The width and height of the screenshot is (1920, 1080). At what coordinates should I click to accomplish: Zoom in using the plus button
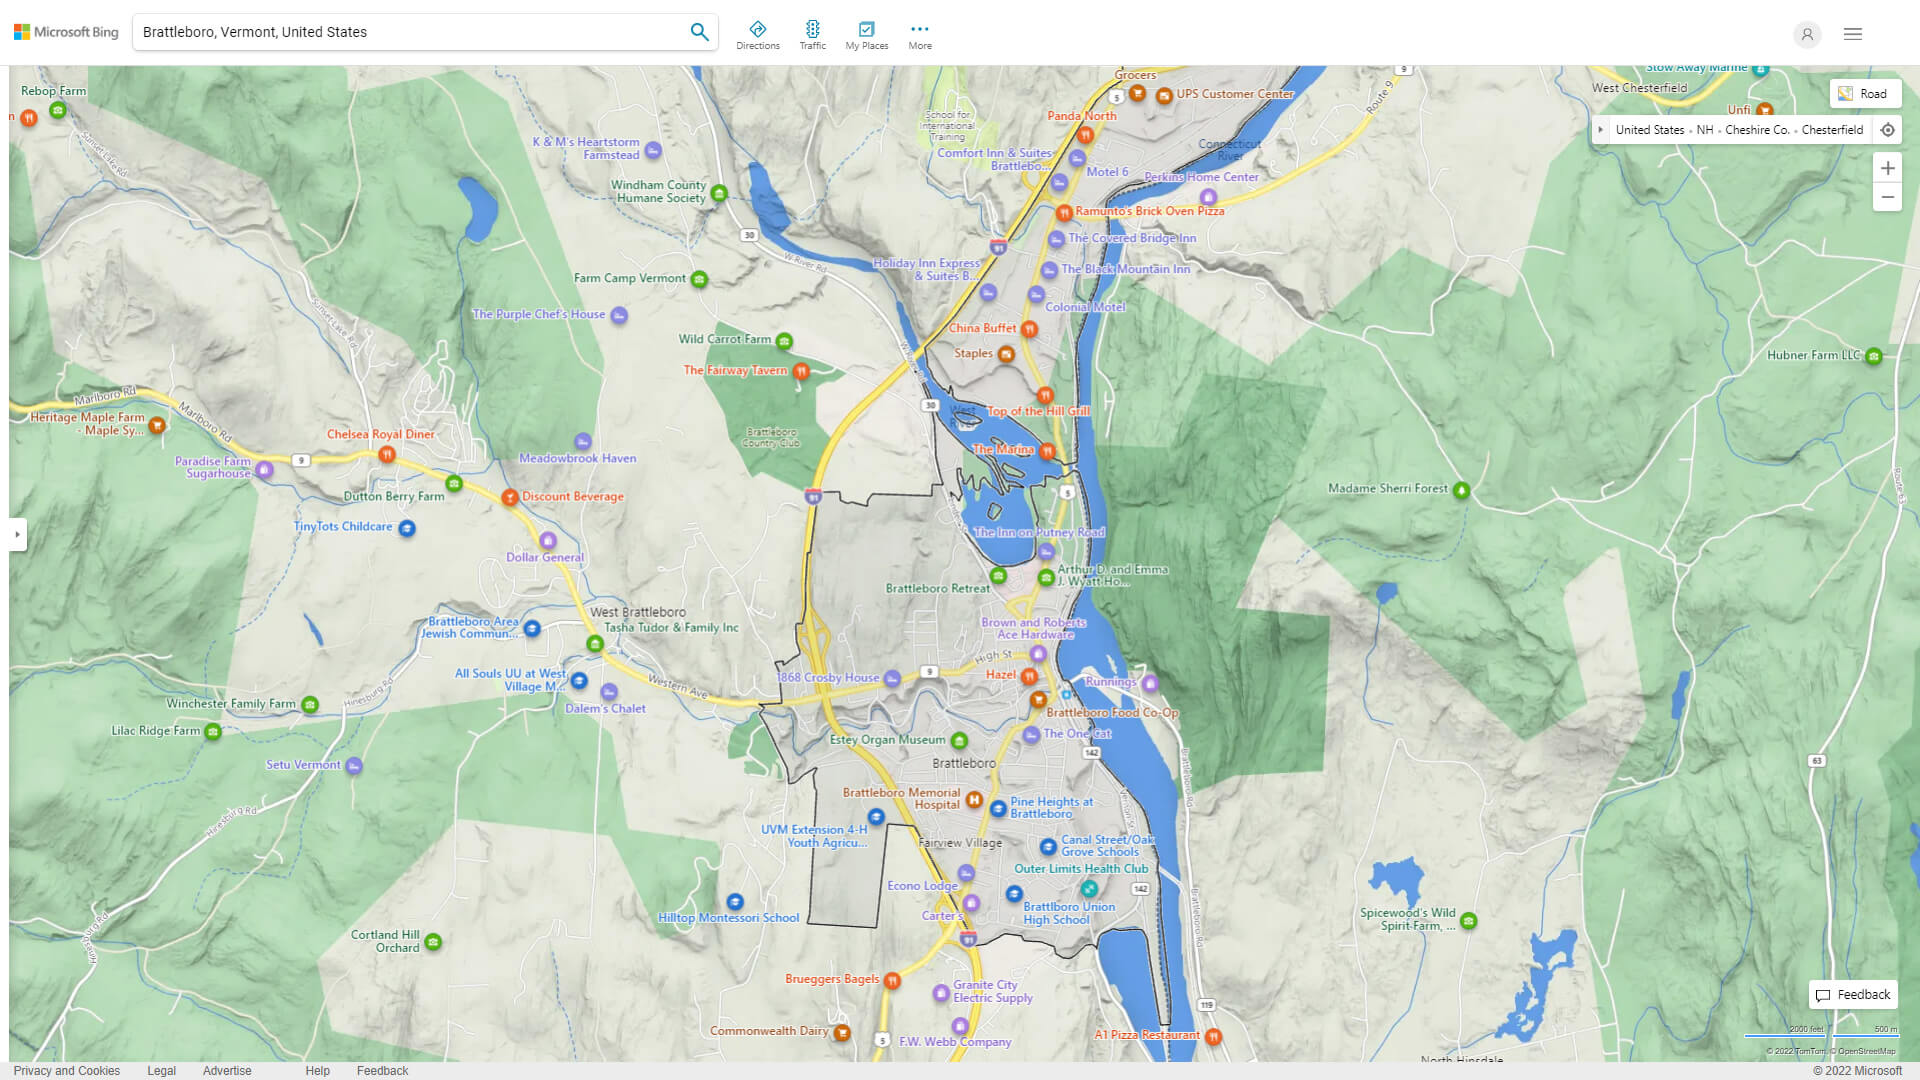[x=1888, y=168]
